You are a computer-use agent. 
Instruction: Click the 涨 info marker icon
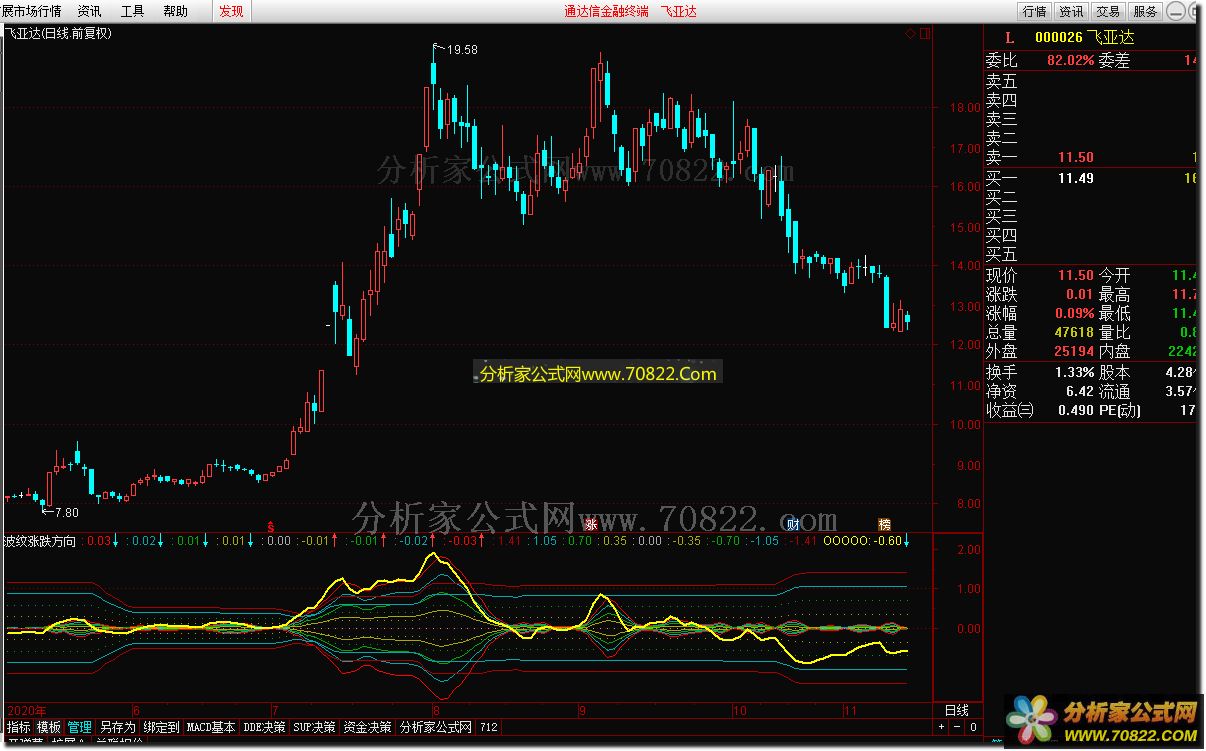click(590, 524)
